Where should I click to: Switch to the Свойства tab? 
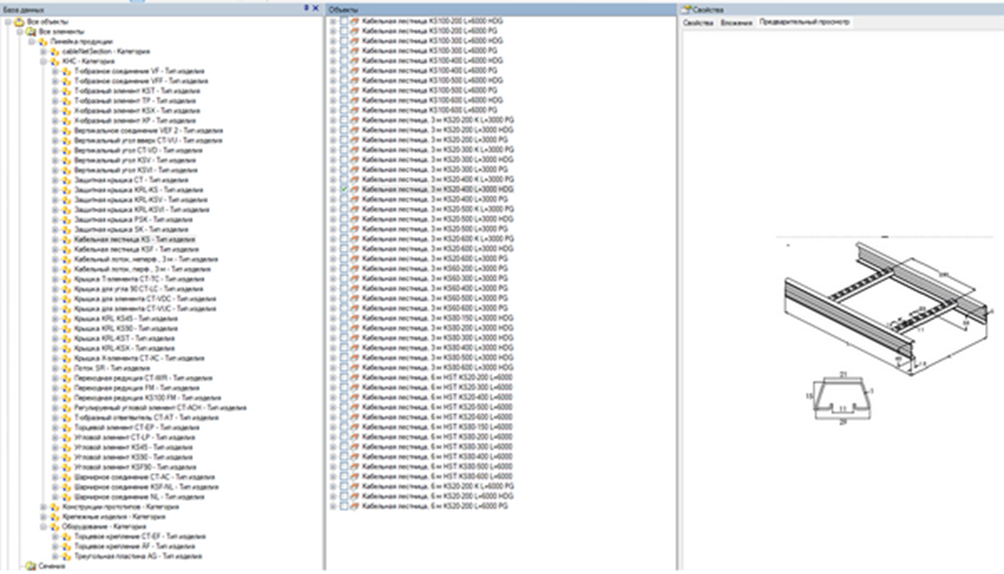pos(698,22)
